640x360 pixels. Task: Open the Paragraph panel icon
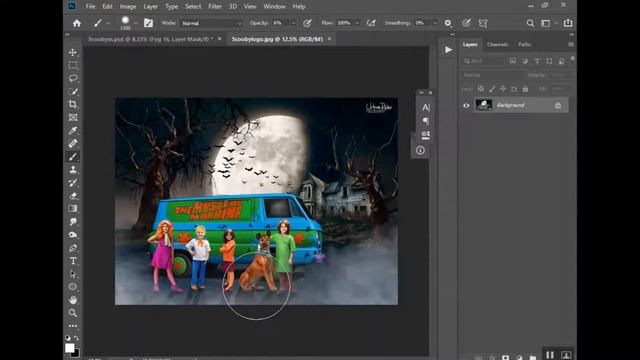pos(425,121)
